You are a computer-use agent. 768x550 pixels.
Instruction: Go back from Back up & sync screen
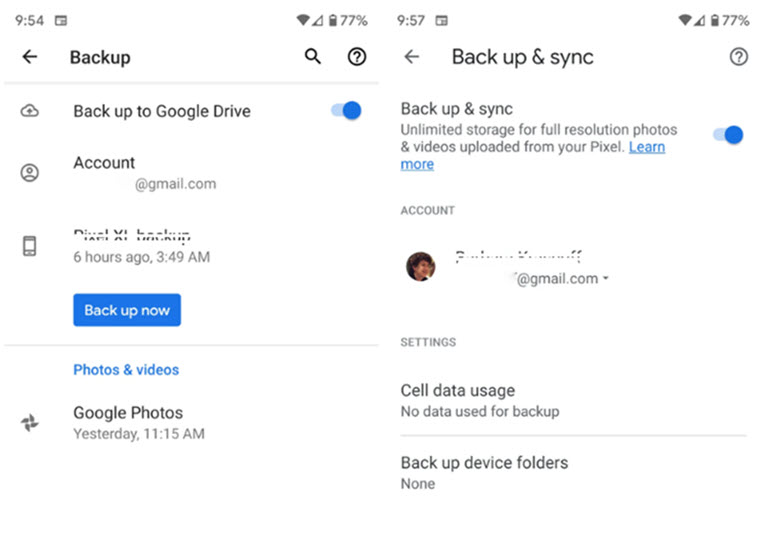tap(411, 57)
